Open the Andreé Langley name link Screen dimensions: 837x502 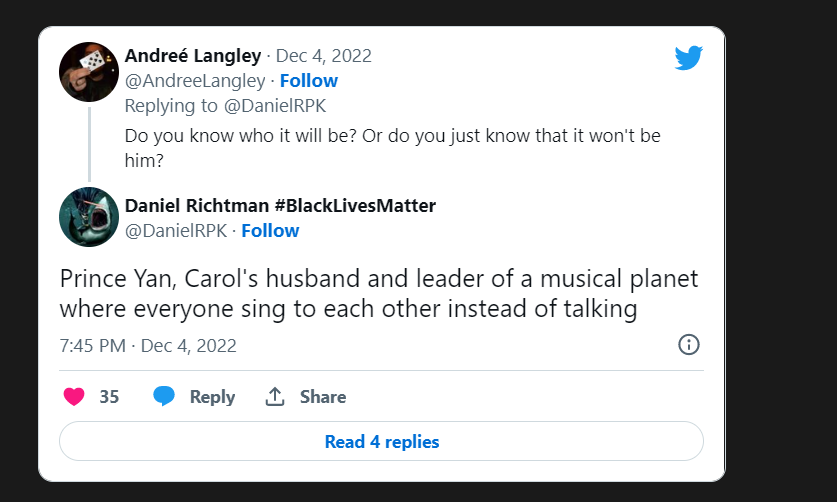193,56
